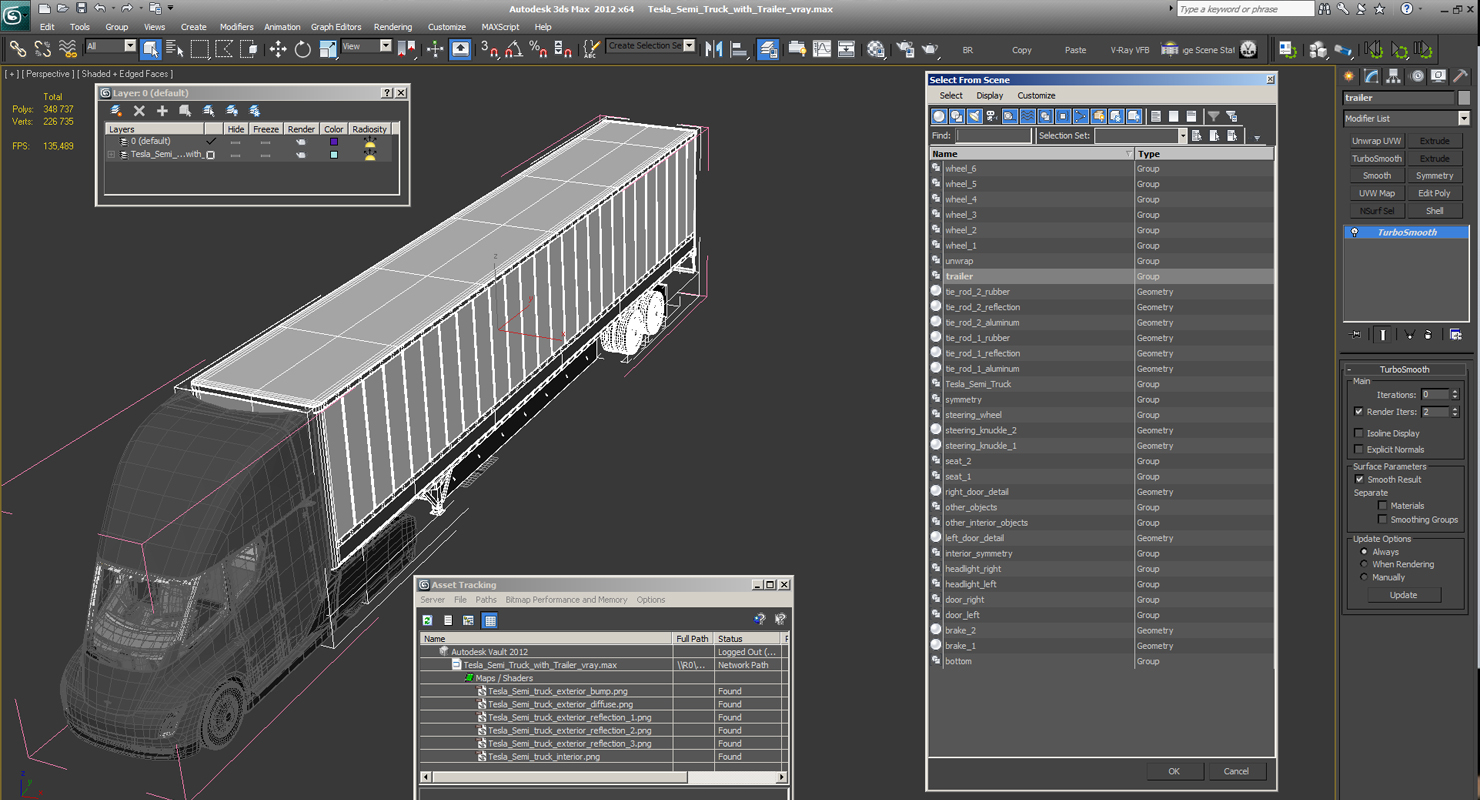Click the Find field in Select From Scene
The image size is (1480, 800).
(x=993, y=136)
